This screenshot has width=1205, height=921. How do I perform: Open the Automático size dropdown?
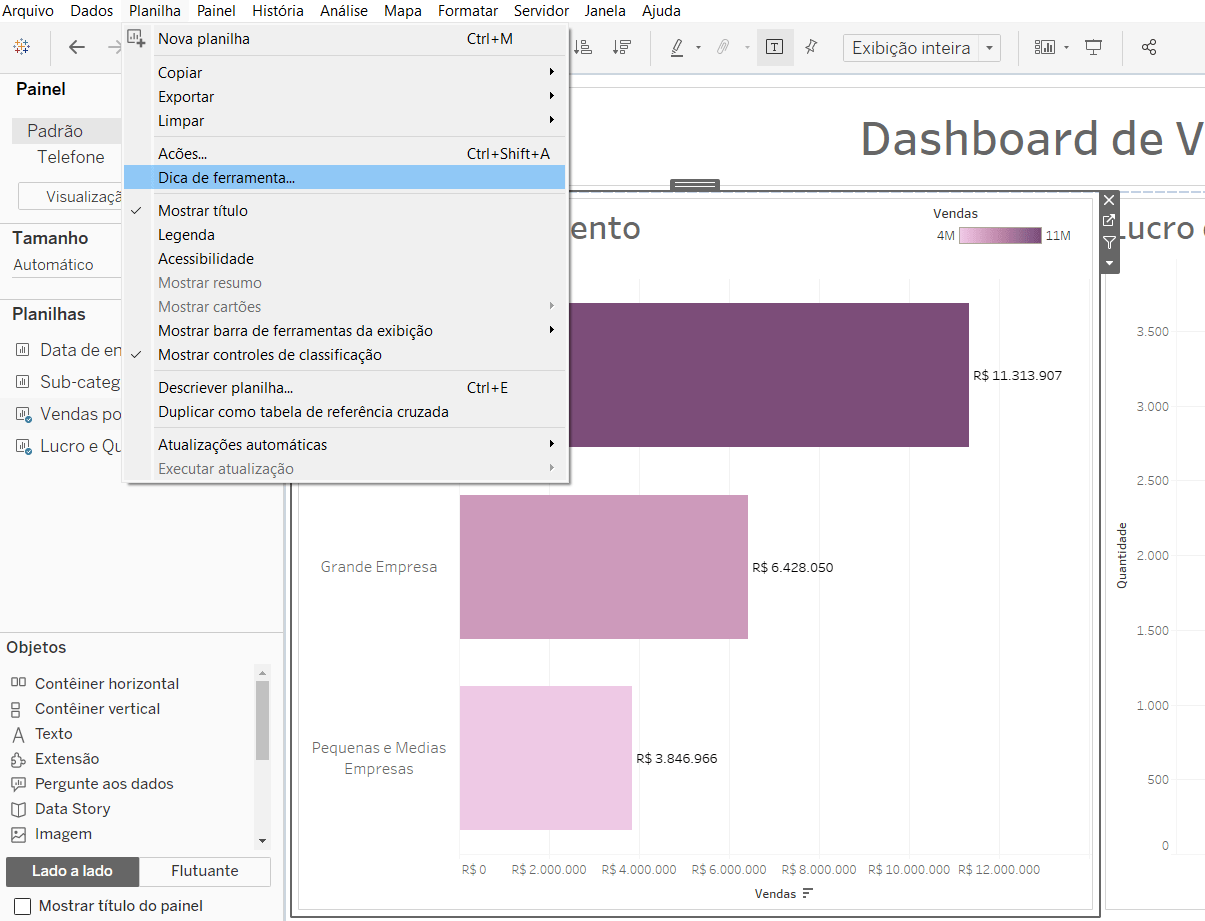[66, 265]
